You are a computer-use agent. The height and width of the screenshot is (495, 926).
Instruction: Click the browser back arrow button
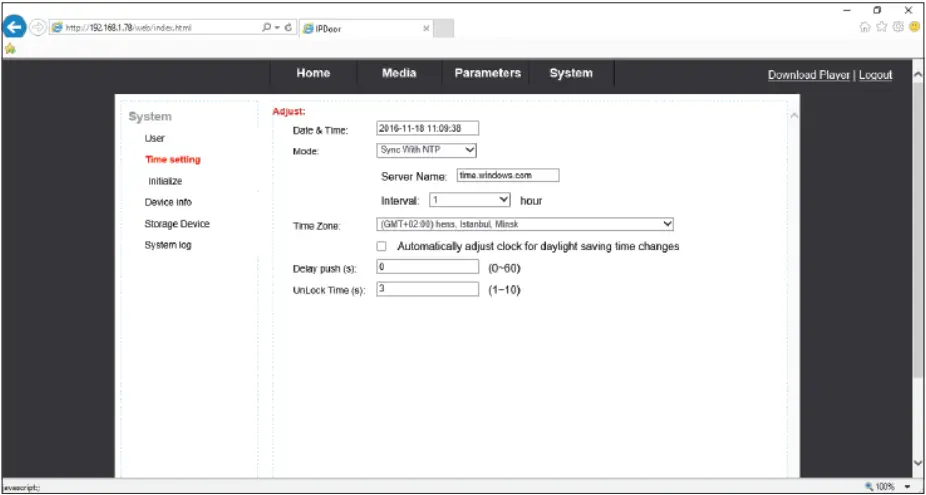pyautogui.click(x=14, y=27)
